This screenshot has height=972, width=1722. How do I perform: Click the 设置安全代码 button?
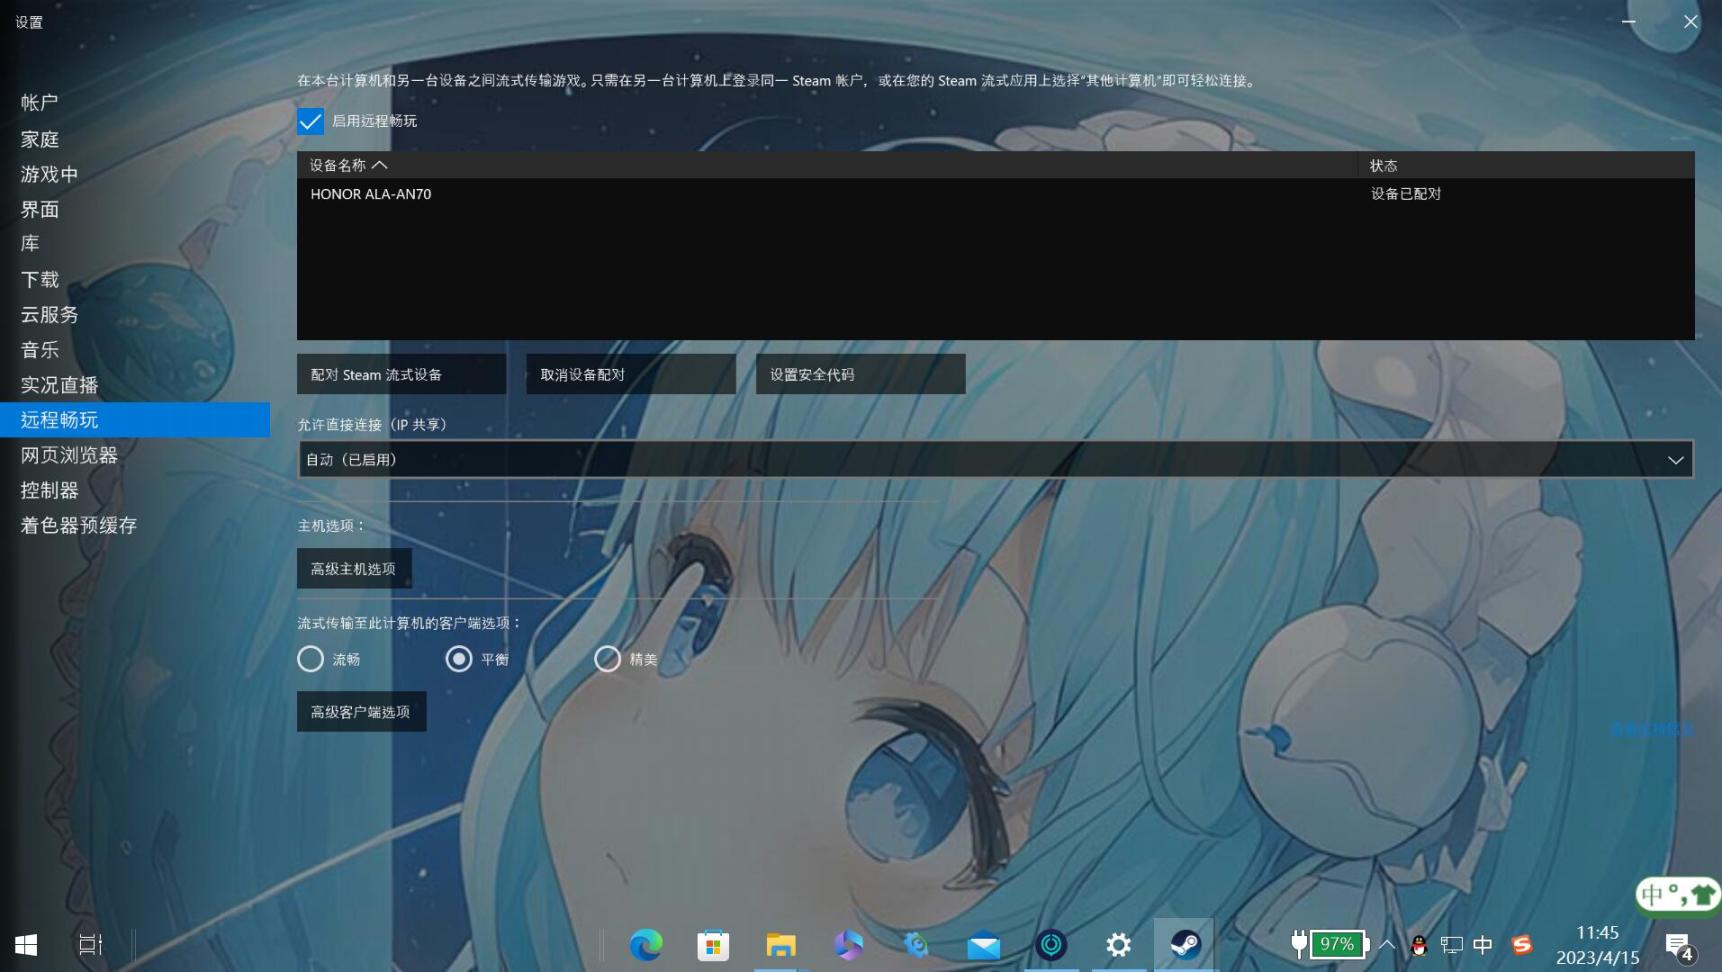[860, 374]
